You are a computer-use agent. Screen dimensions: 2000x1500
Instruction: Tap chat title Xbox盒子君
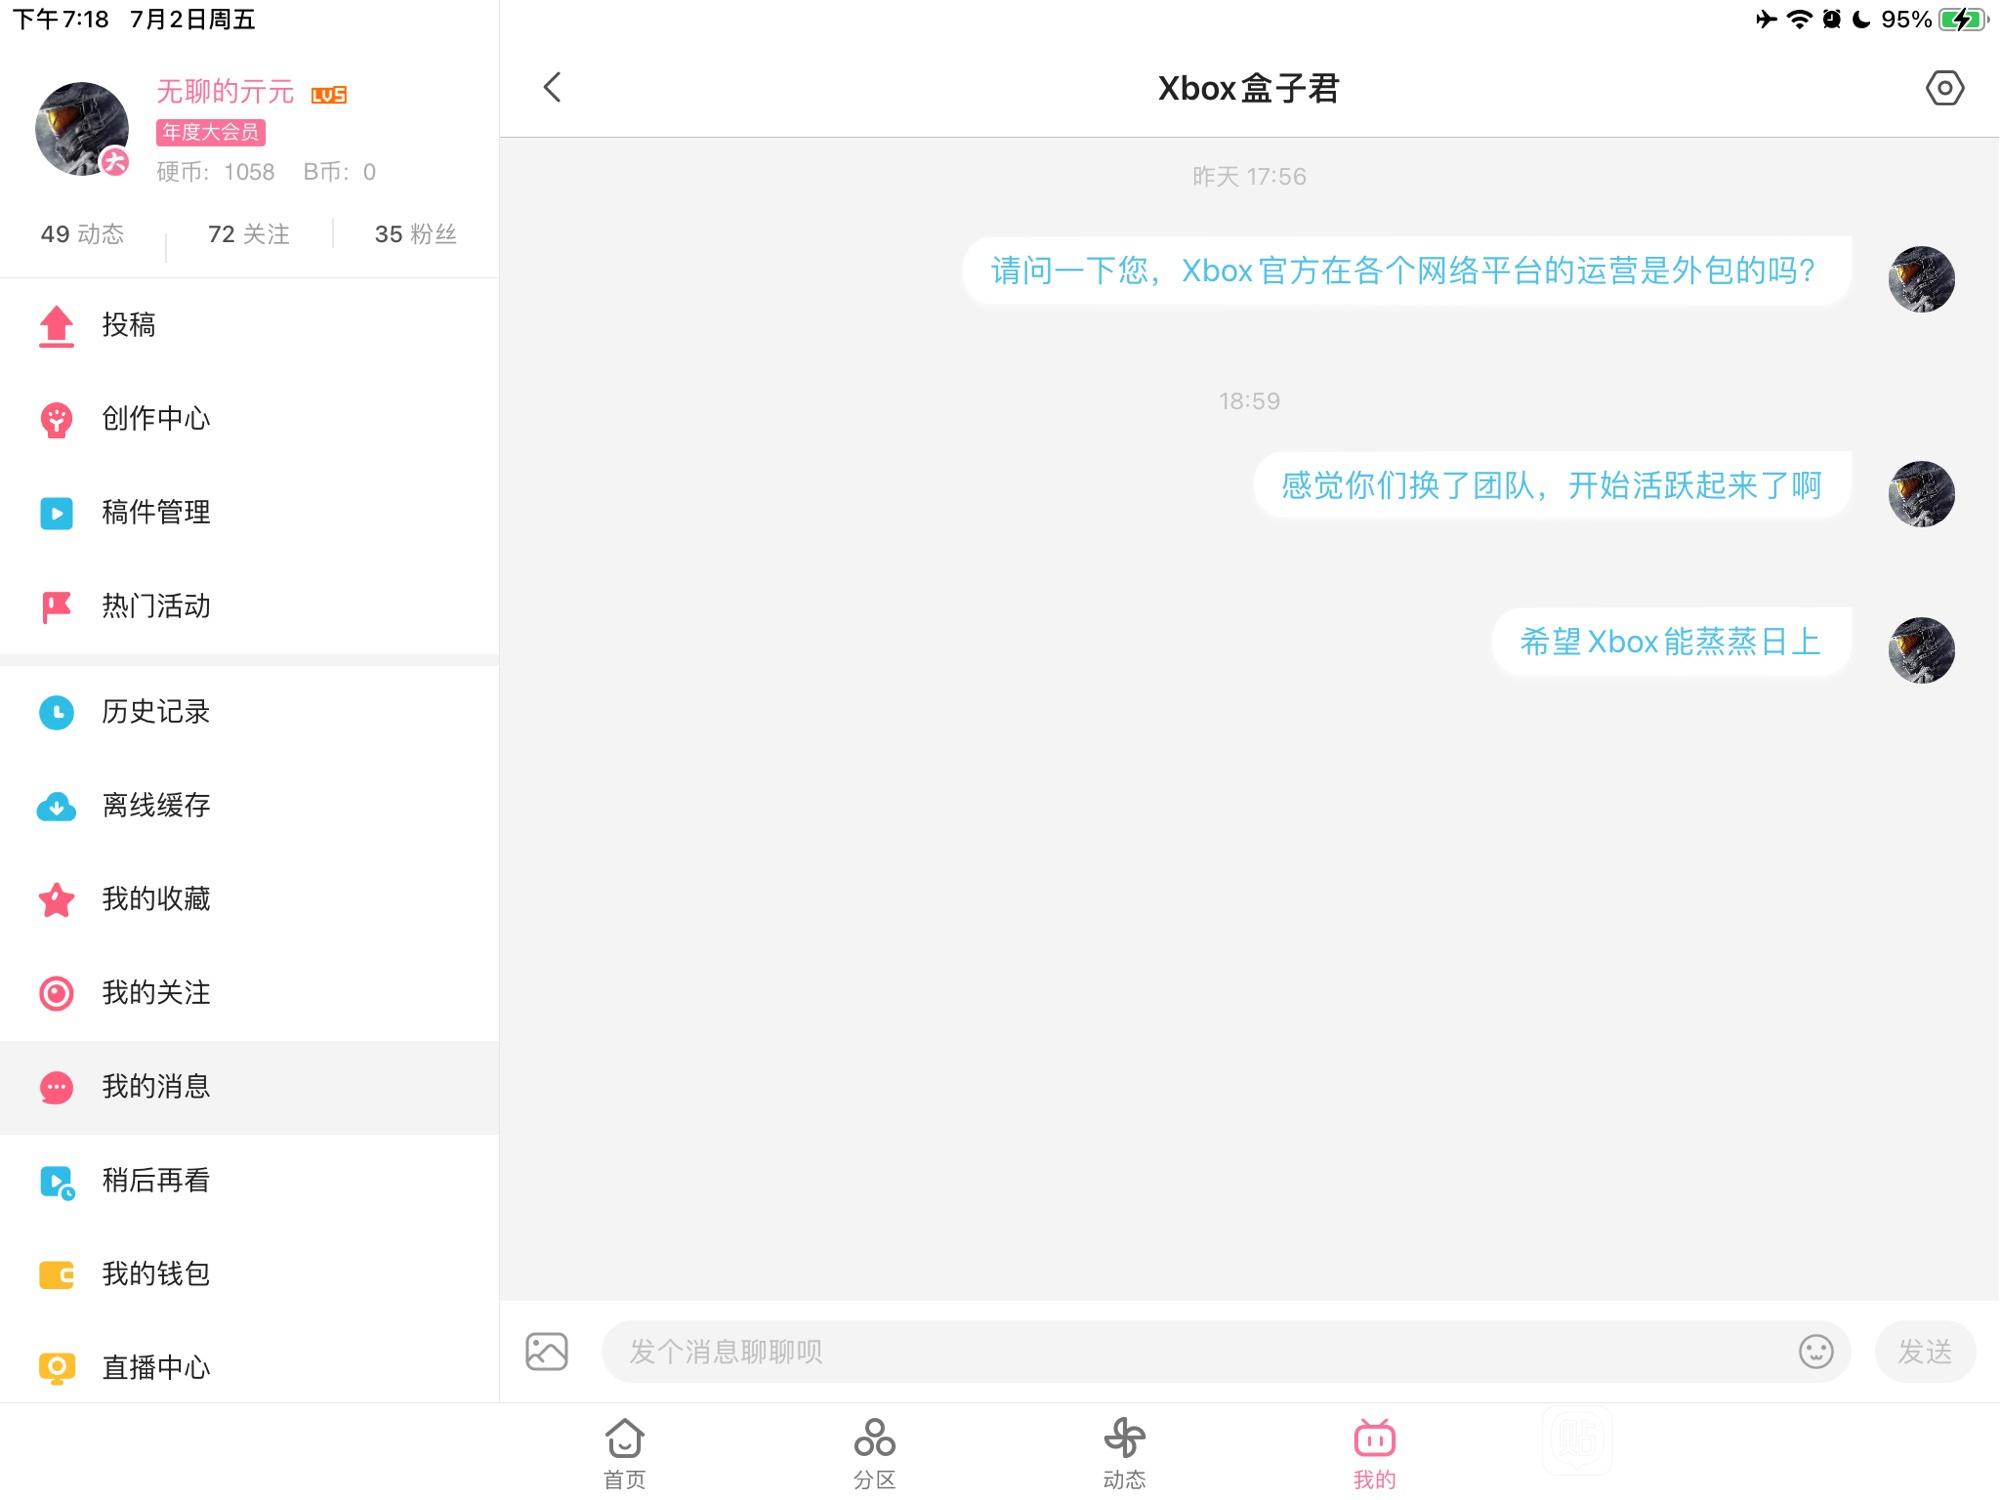tap(1248, 88)
